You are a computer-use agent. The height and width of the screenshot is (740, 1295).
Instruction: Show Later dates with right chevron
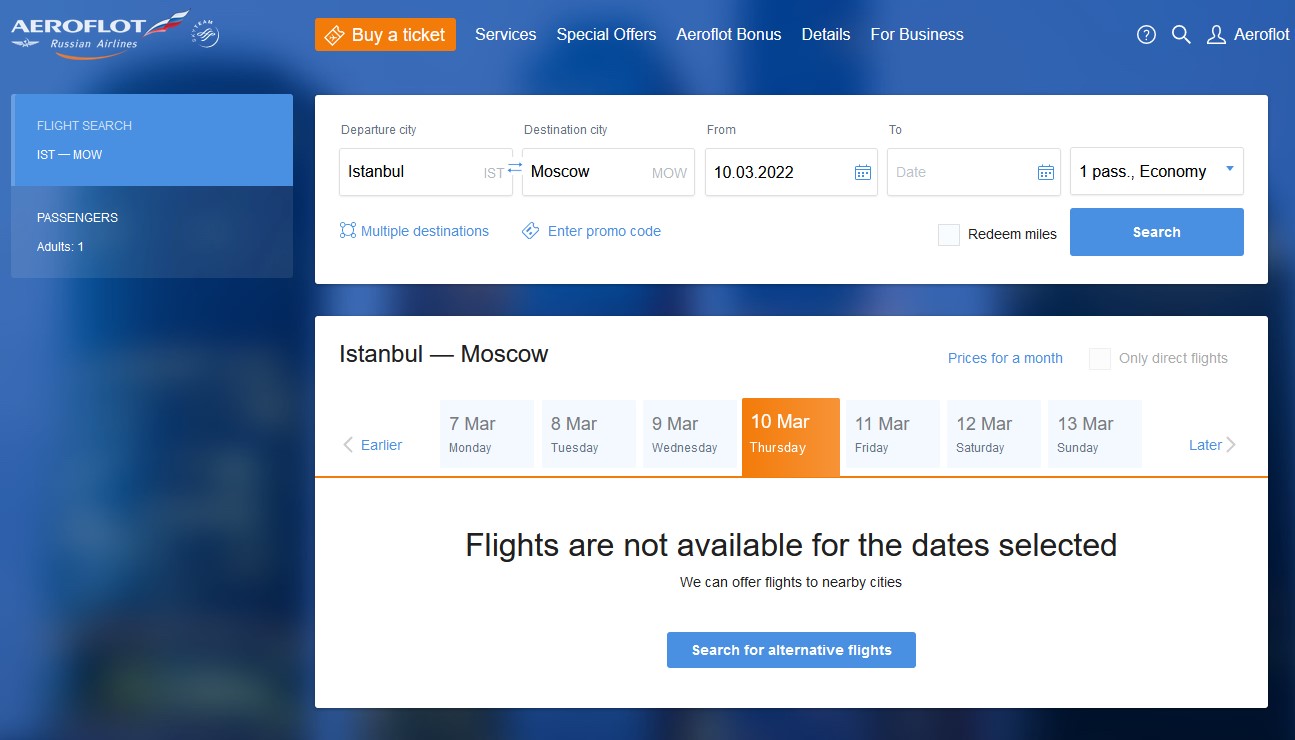[1231, 445]
